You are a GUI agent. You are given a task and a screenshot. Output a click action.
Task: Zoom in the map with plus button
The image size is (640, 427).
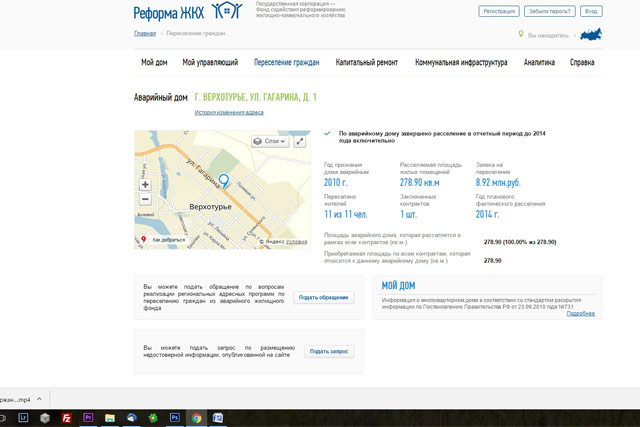point(145,185)
